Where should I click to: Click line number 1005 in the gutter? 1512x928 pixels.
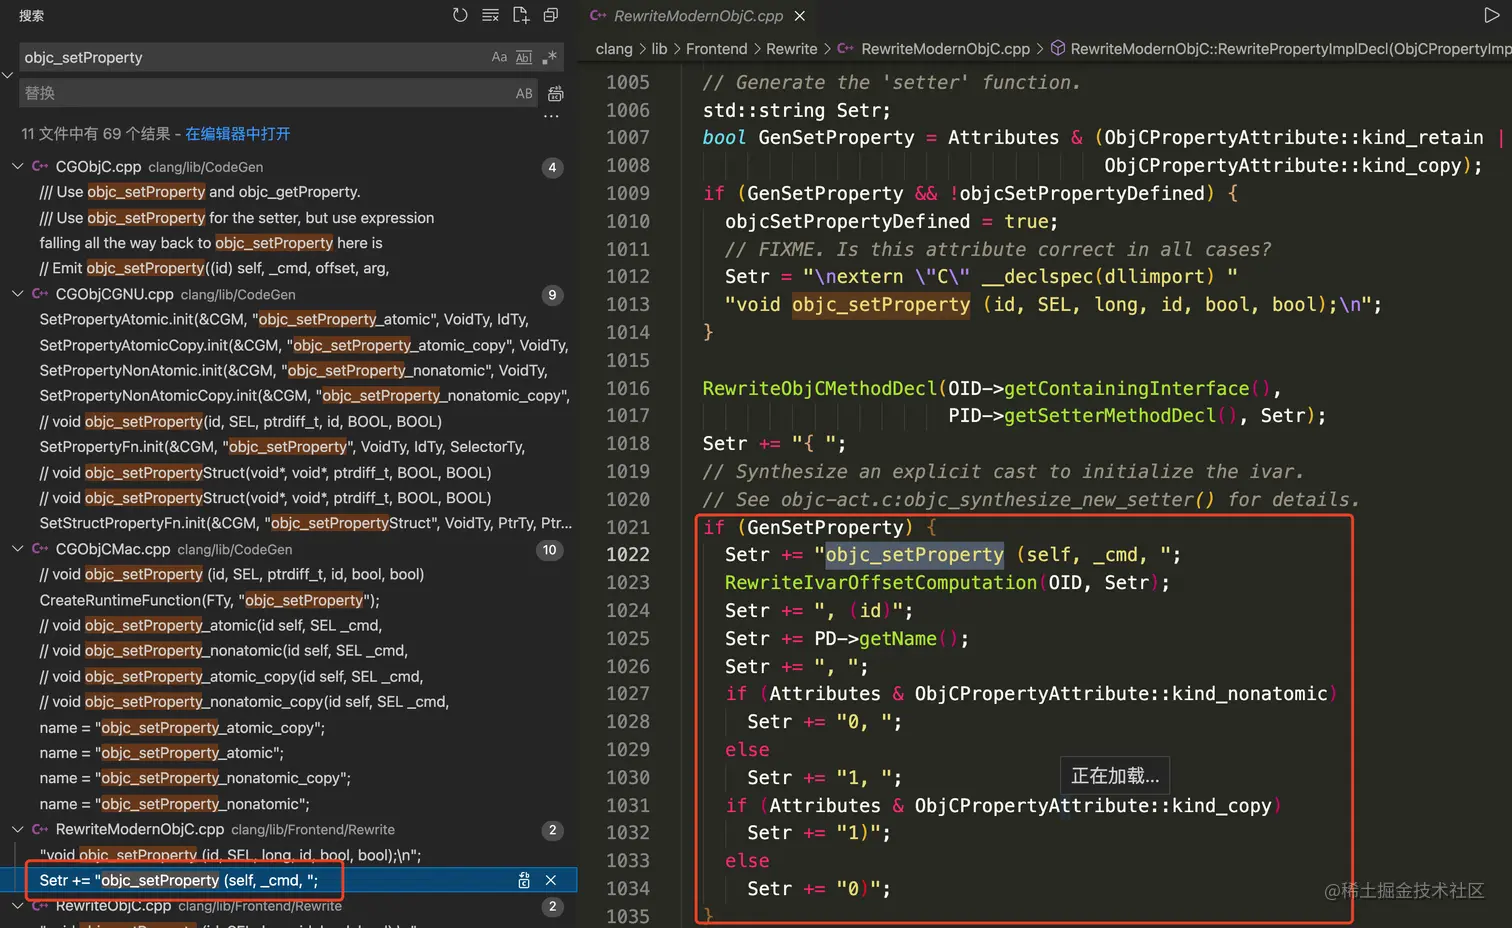[x=627, y=82]
